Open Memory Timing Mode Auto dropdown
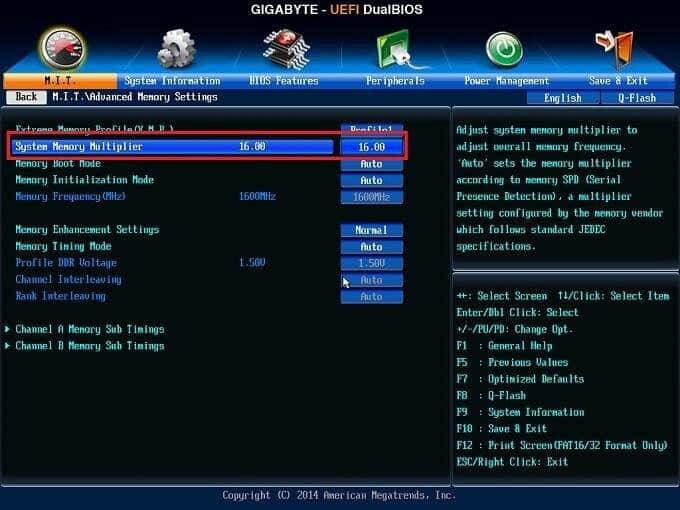The height and width of the screenshot is (510, 680). (x=371, y=247)
